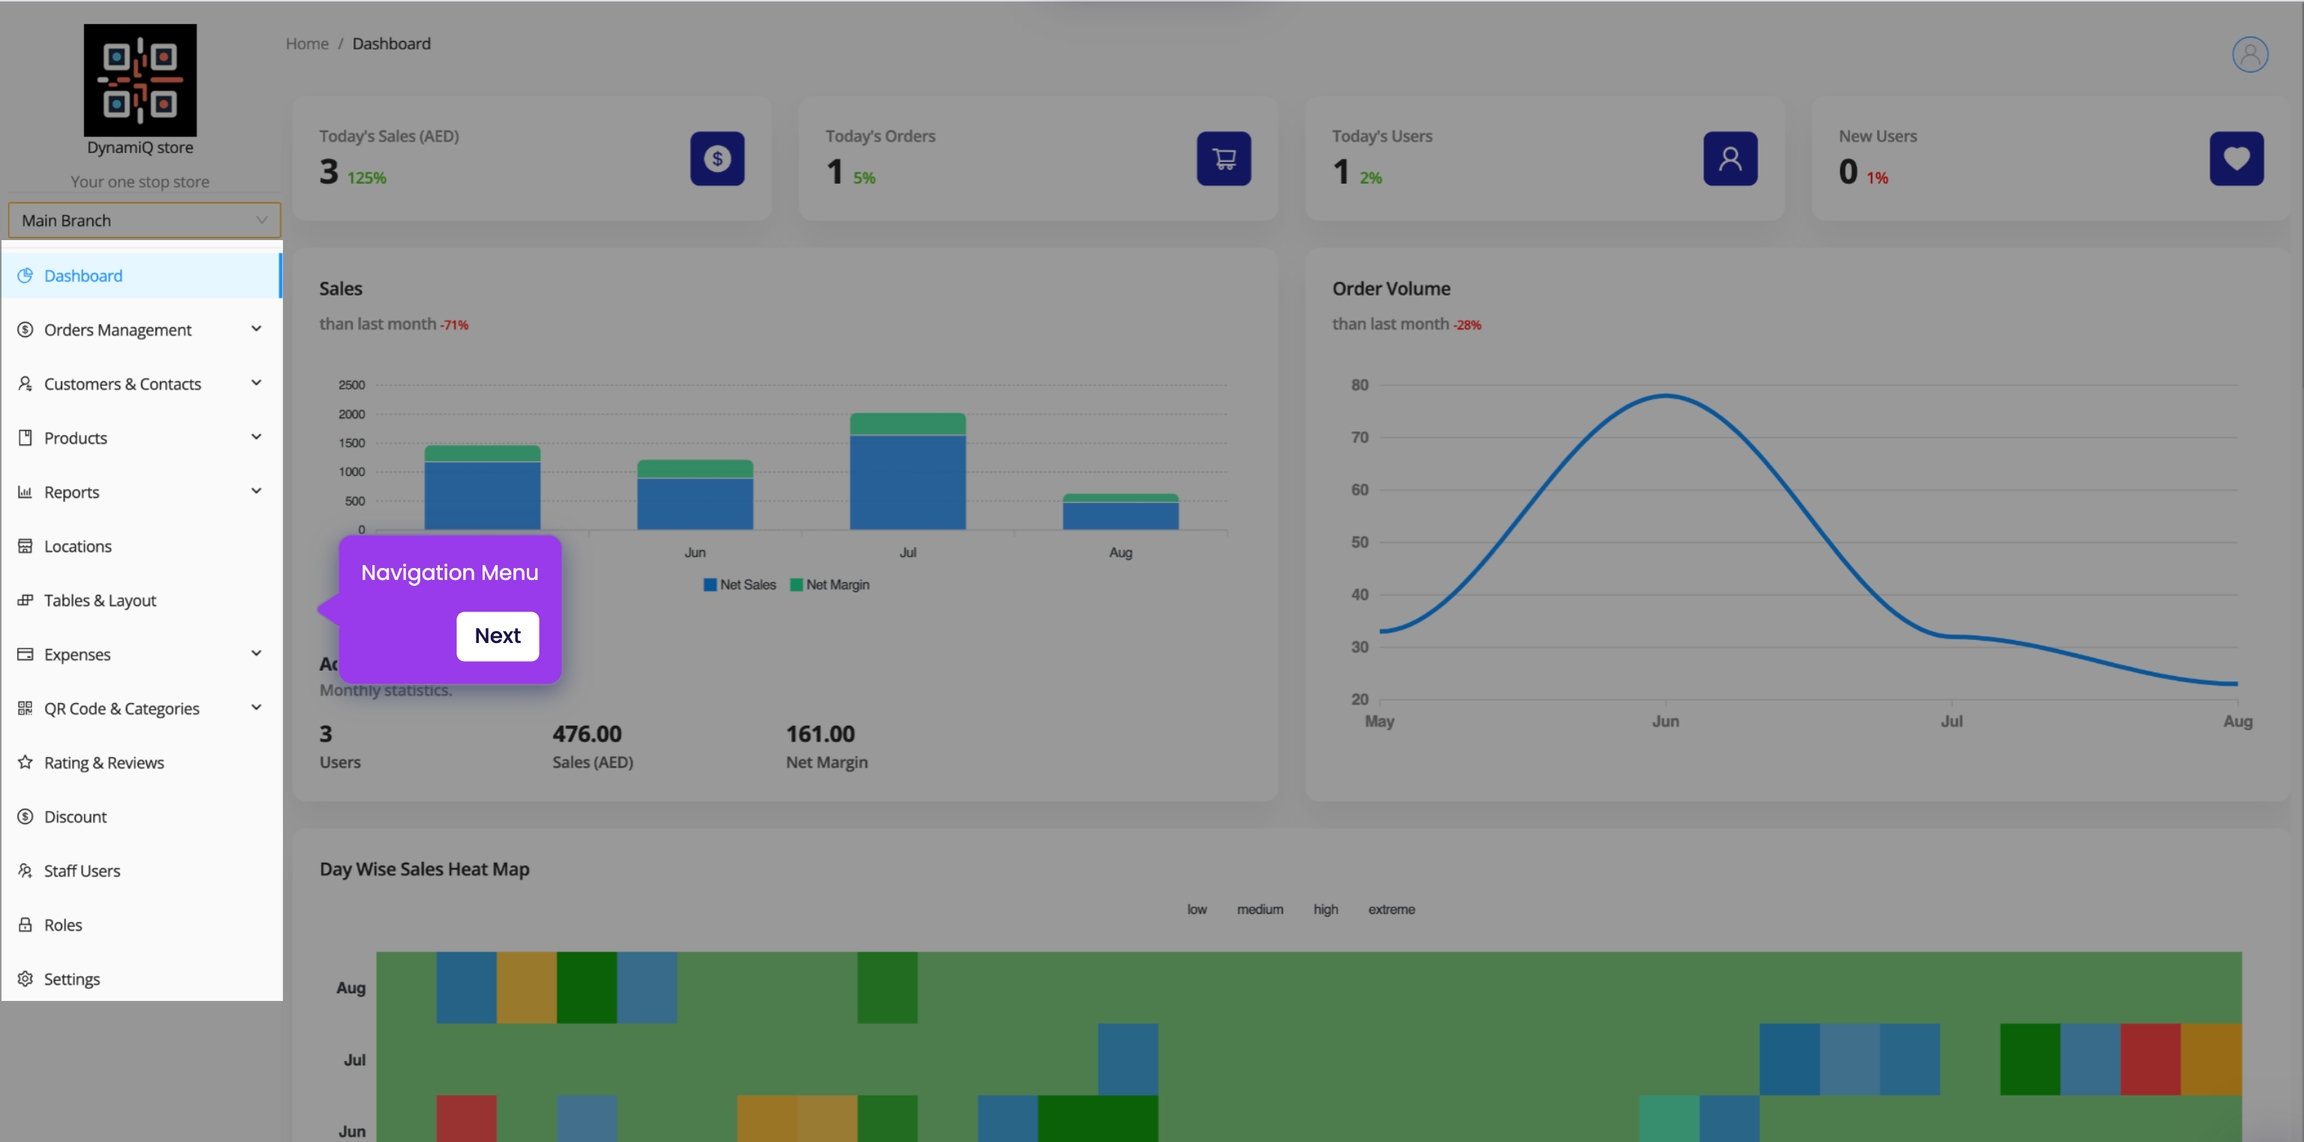
Task: Open the Tables & Layout menu item
Action: click(100, 600)
